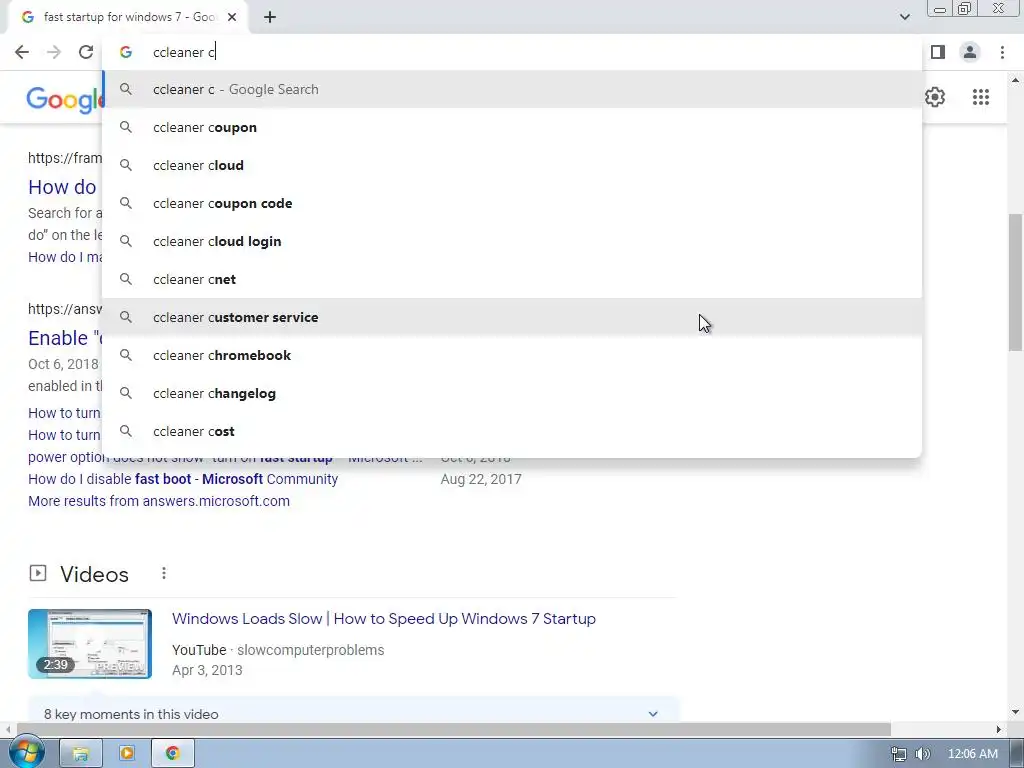
Task: Open the network tray icon
Action: (x=899, y=754)
